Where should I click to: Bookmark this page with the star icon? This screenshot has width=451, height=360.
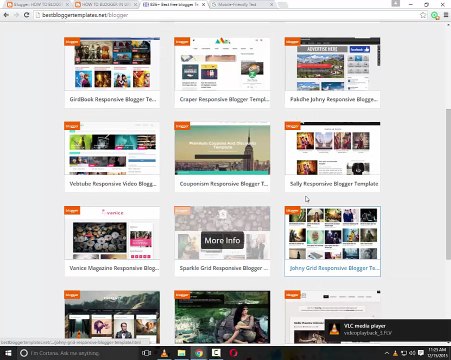(x=423, y=15)
